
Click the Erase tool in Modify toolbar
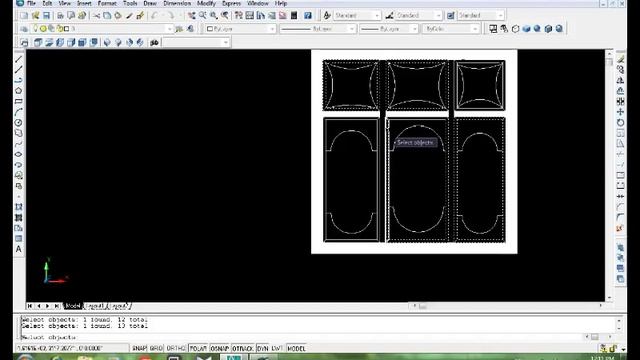[x=620, y=59]
